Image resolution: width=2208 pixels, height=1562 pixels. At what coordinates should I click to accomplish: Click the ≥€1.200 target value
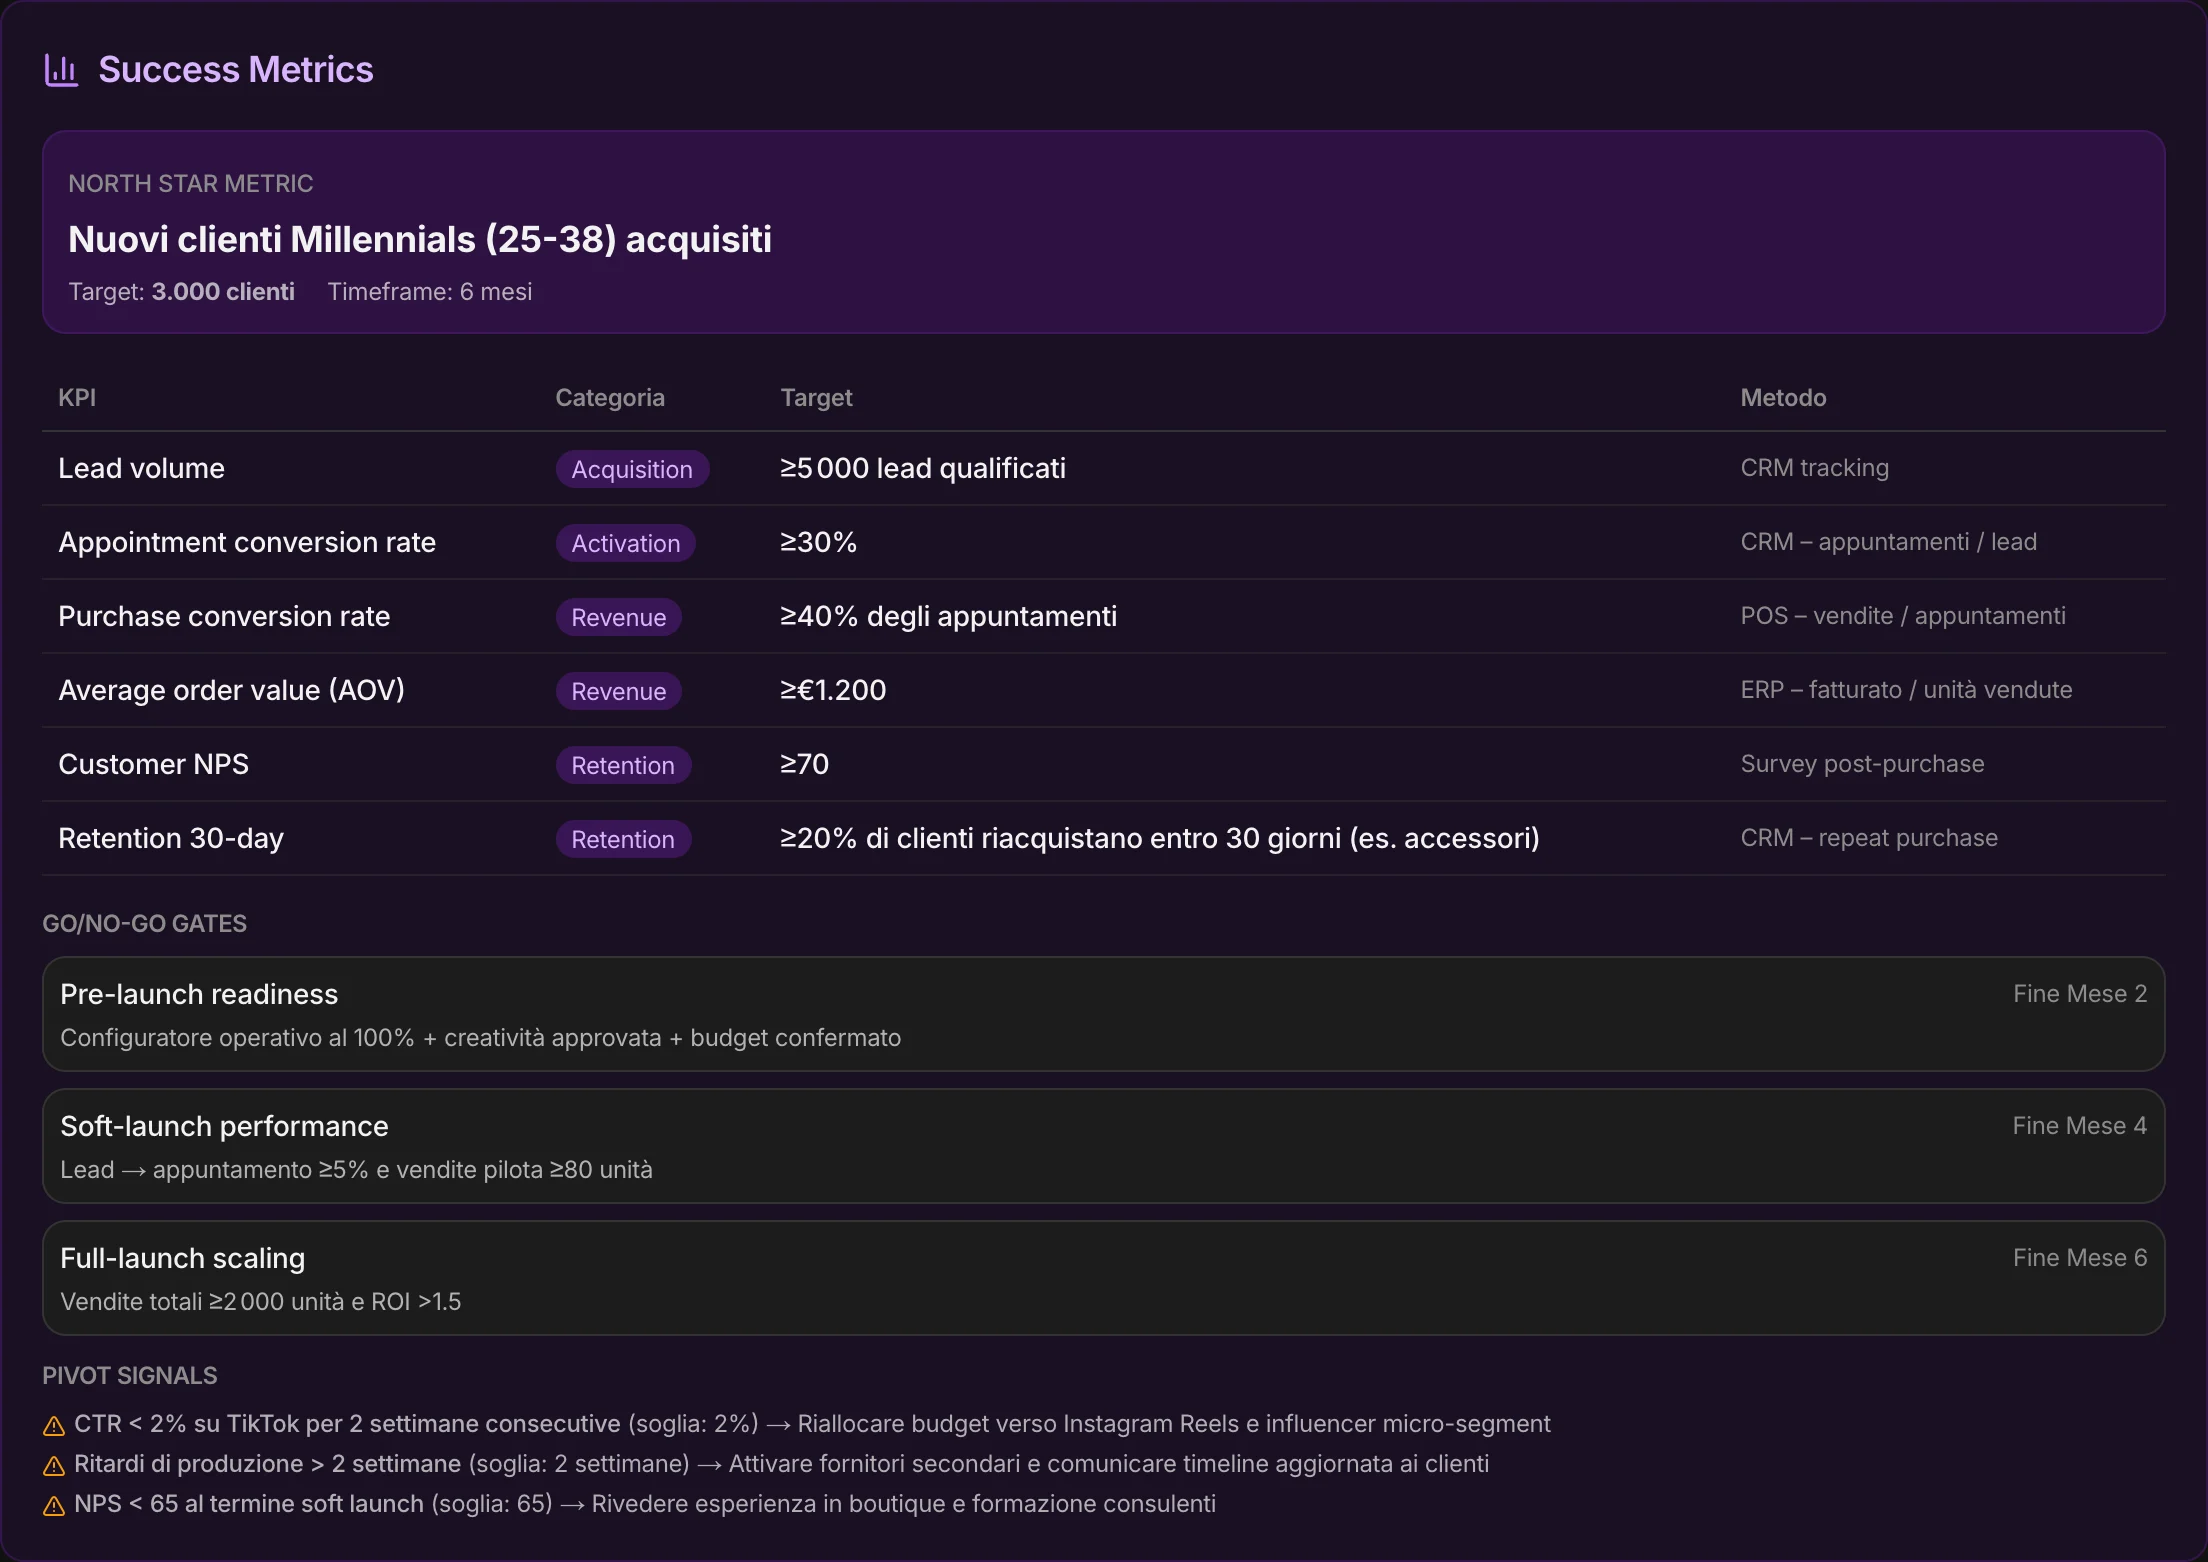[x=833, y=690]
